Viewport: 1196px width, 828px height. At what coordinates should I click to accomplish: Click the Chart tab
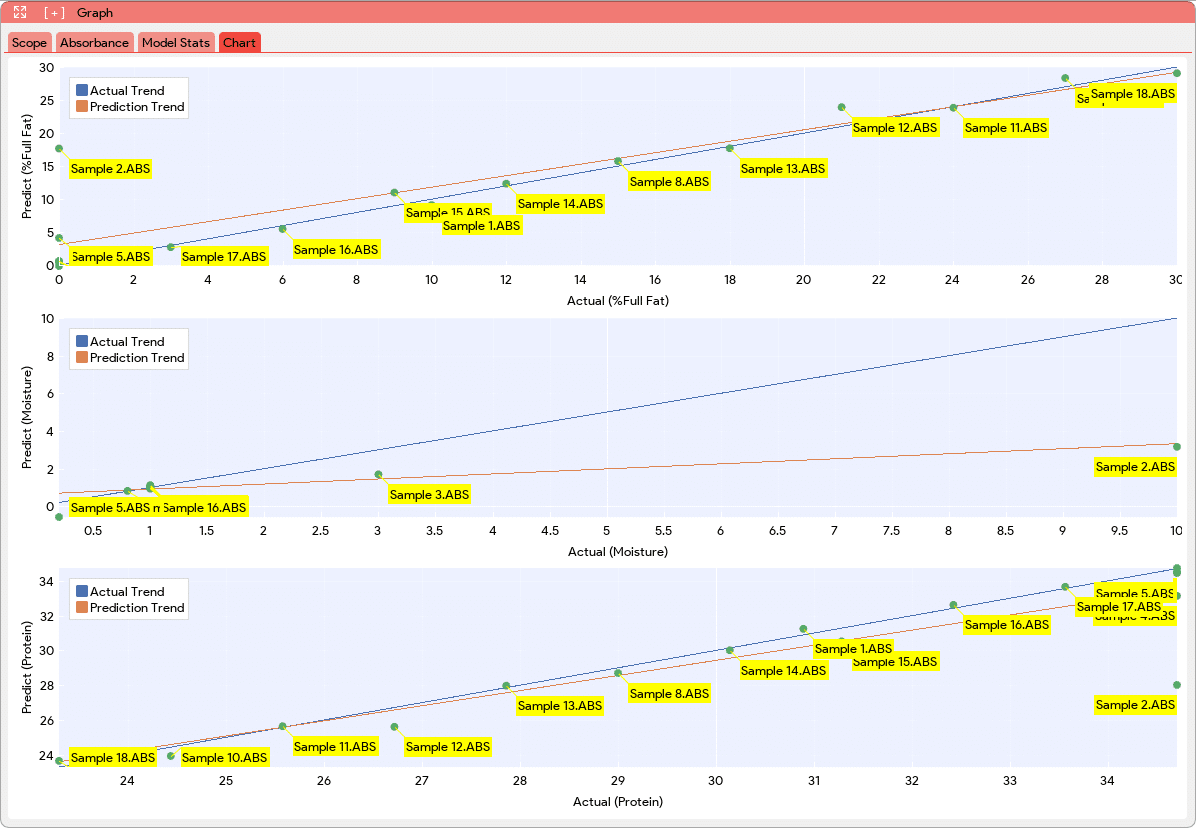pyautogui.click(x=239, y=43)
